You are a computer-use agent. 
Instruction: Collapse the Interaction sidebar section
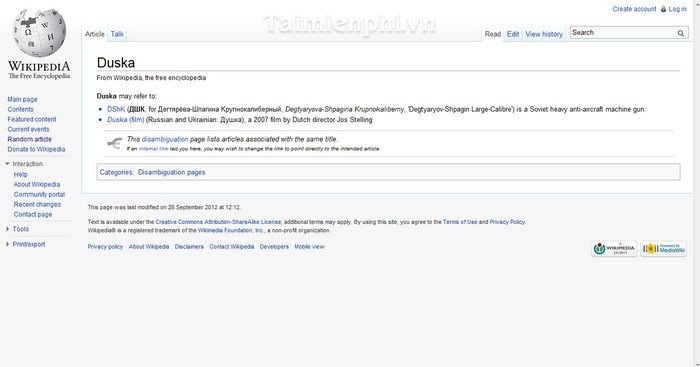[x=7, y=164]
